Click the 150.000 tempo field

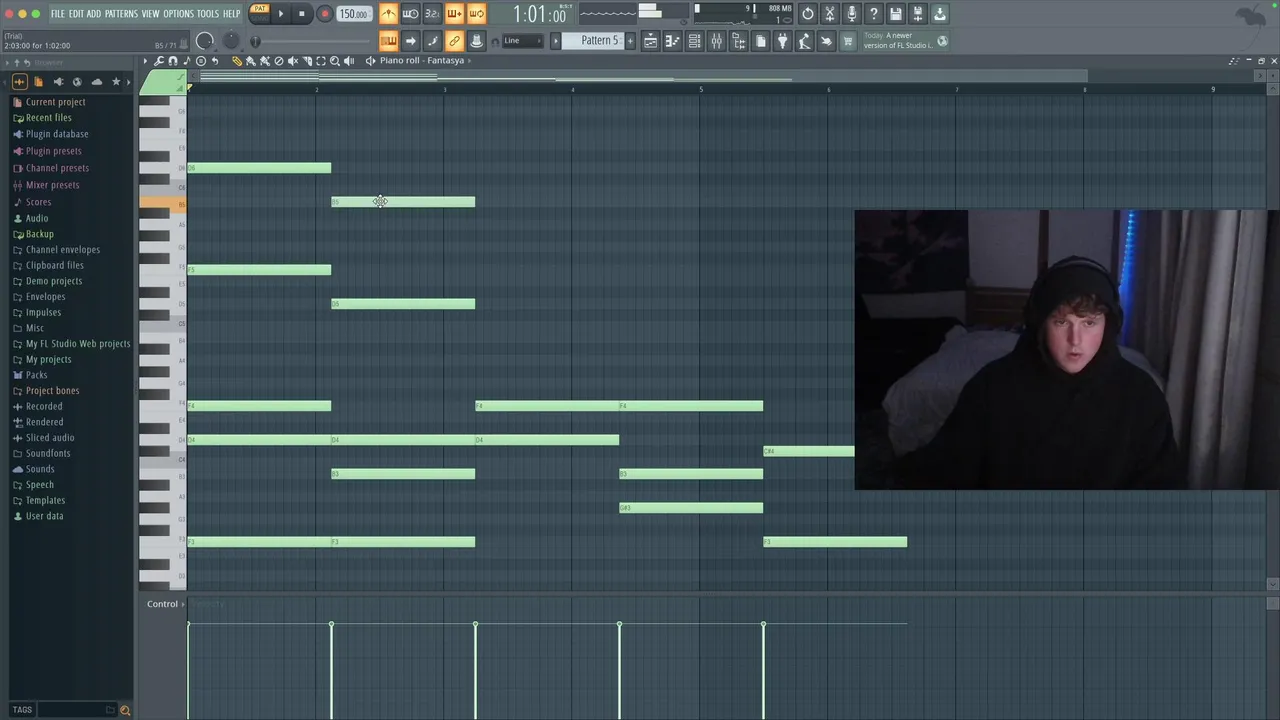[x=353, y=14]
